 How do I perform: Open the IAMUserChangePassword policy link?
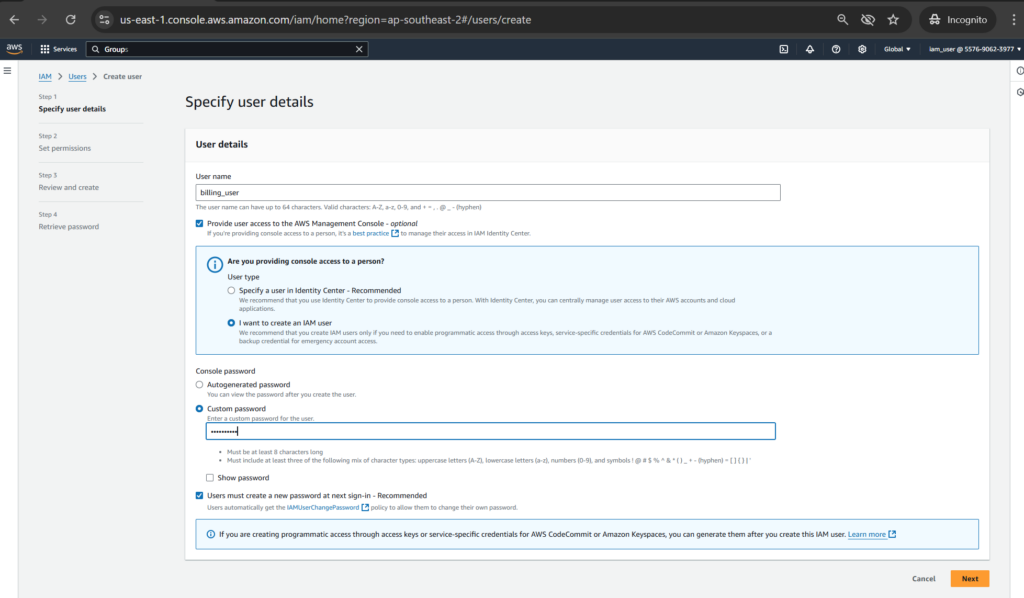click(321, 508)
